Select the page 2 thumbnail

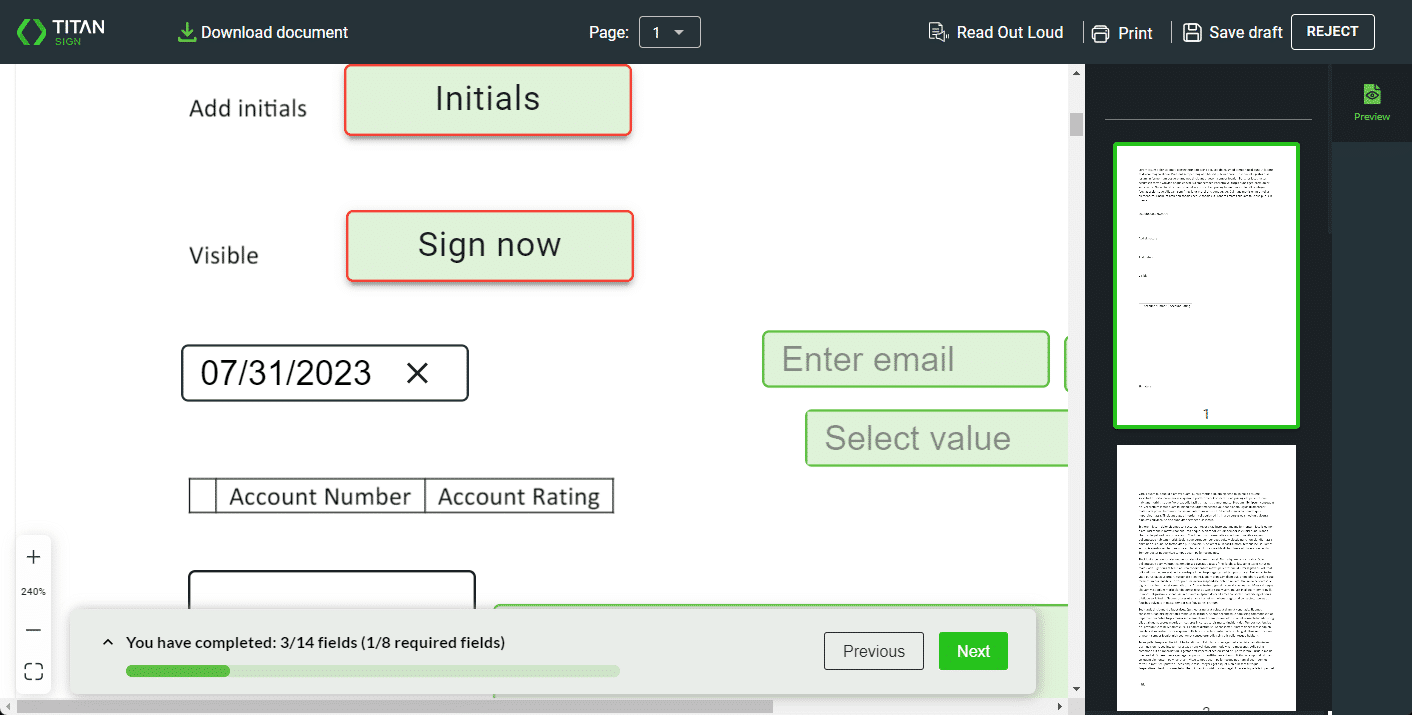tap(1206, 577)
